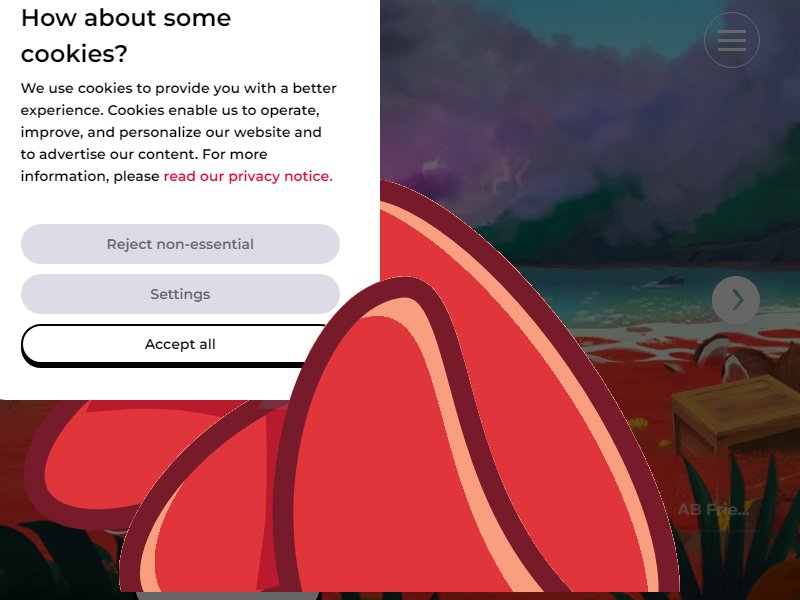Reject non-essential cookies

180,244
